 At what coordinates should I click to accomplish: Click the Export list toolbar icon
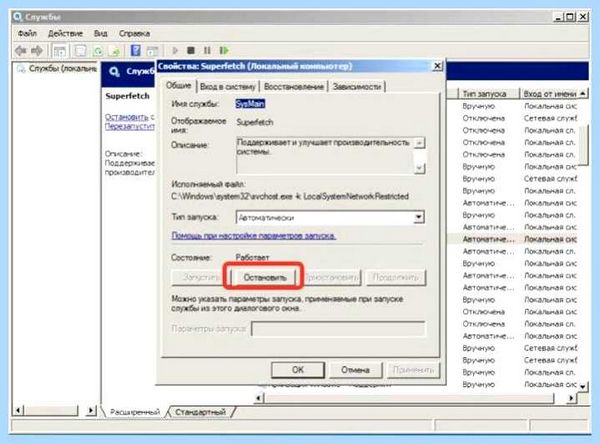tap(115, 51)
